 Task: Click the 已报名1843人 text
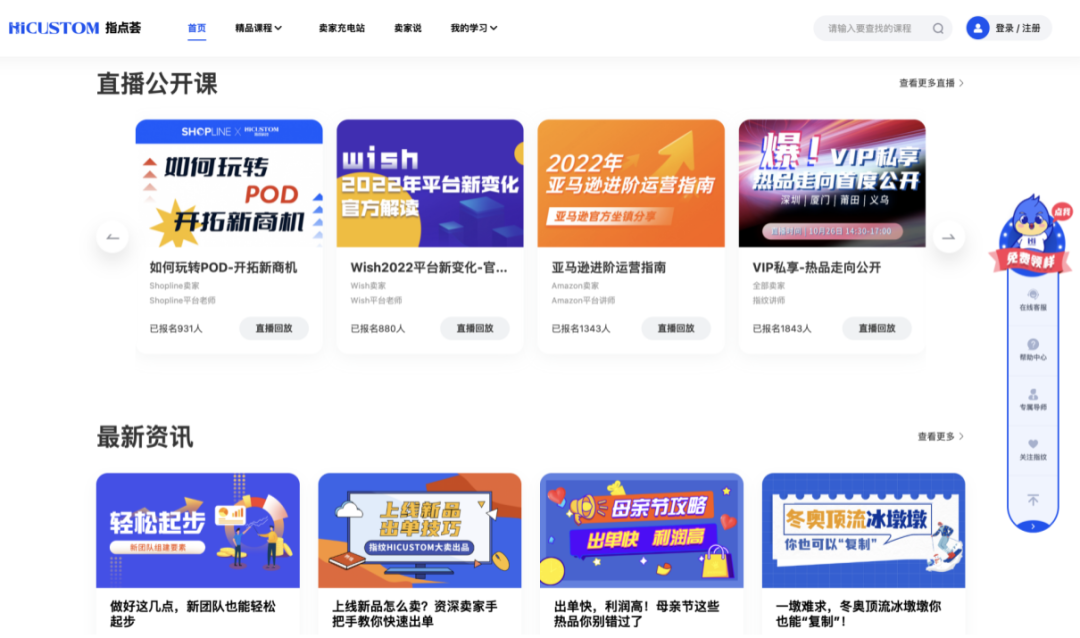click(782, 329)
